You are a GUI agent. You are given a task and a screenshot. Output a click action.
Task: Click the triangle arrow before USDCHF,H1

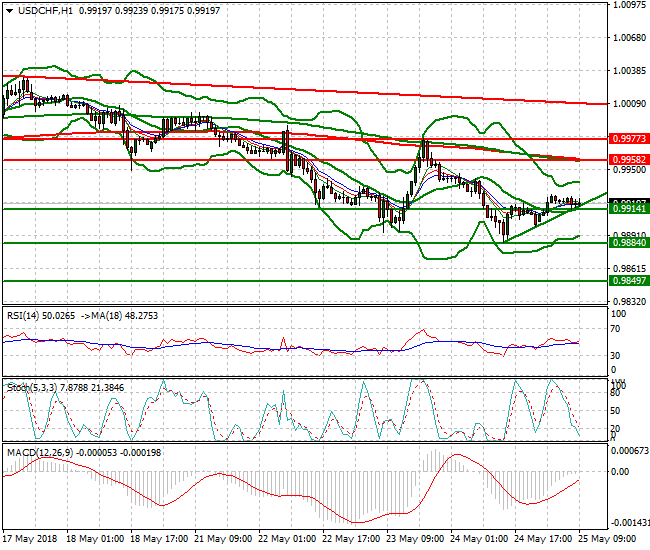[10, 11]
